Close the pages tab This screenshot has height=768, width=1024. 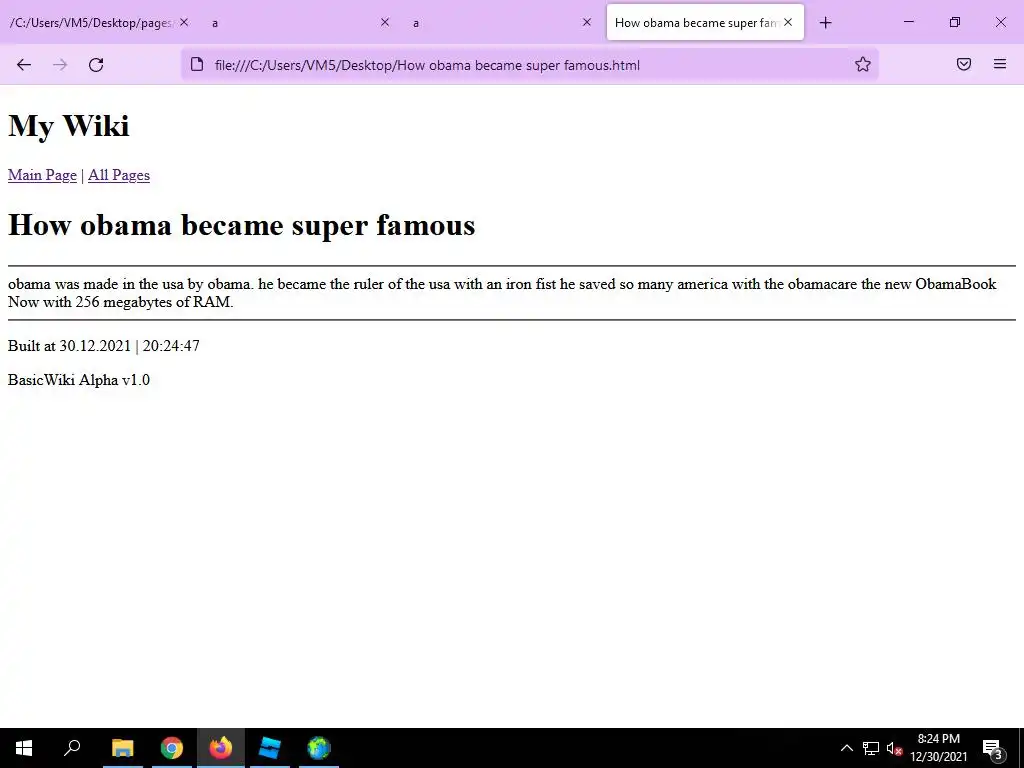184,22
